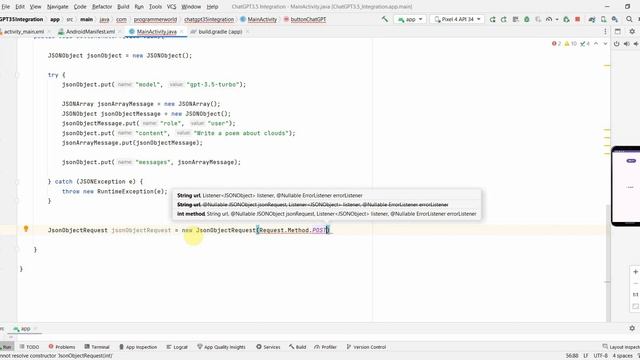Expand the Profile dropdown arrow
Image resolution: width=640 pixels, height=360 pixels.
(557, 19)
